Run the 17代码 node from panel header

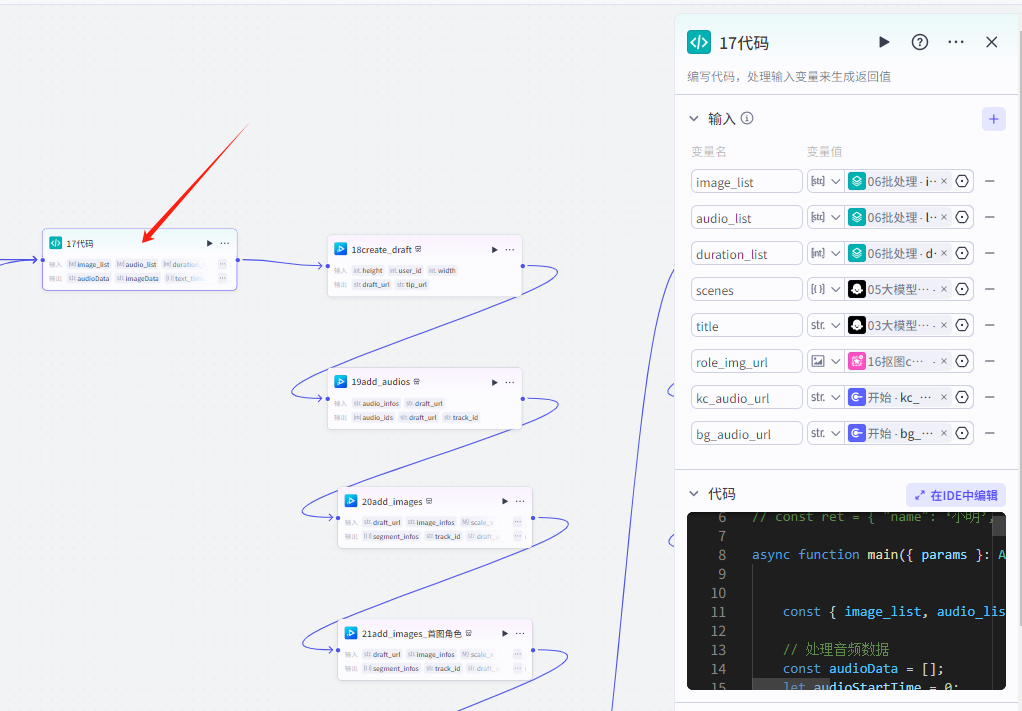coord(884,42)
